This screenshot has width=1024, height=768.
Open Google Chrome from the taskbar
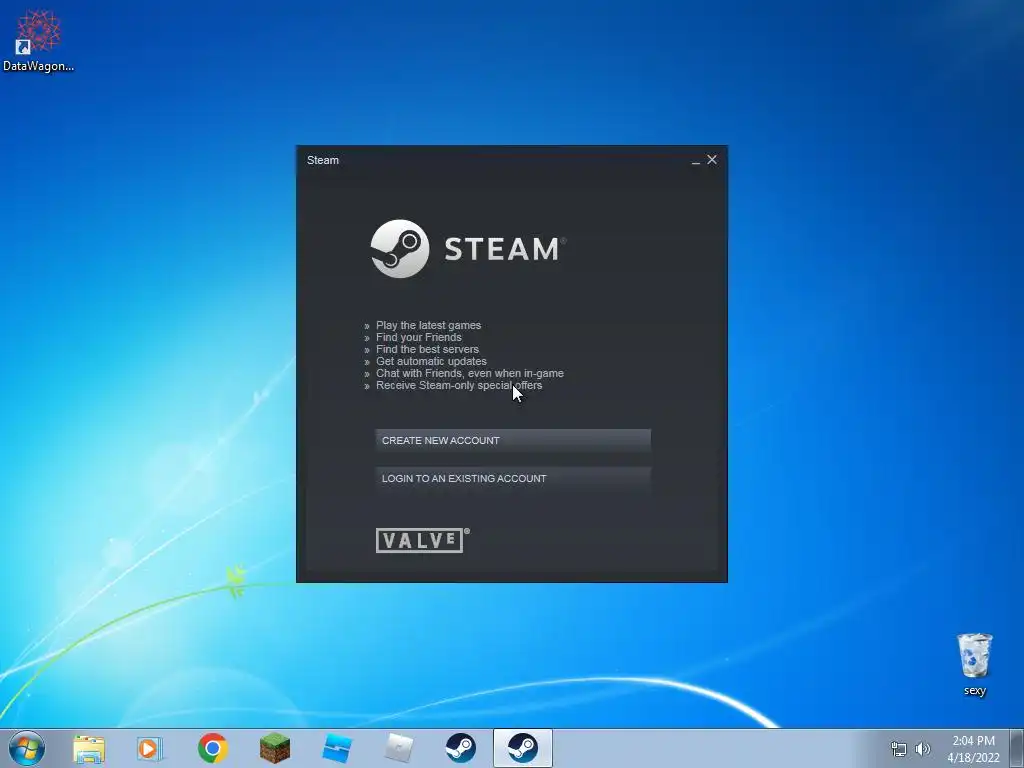click(212, 748)
